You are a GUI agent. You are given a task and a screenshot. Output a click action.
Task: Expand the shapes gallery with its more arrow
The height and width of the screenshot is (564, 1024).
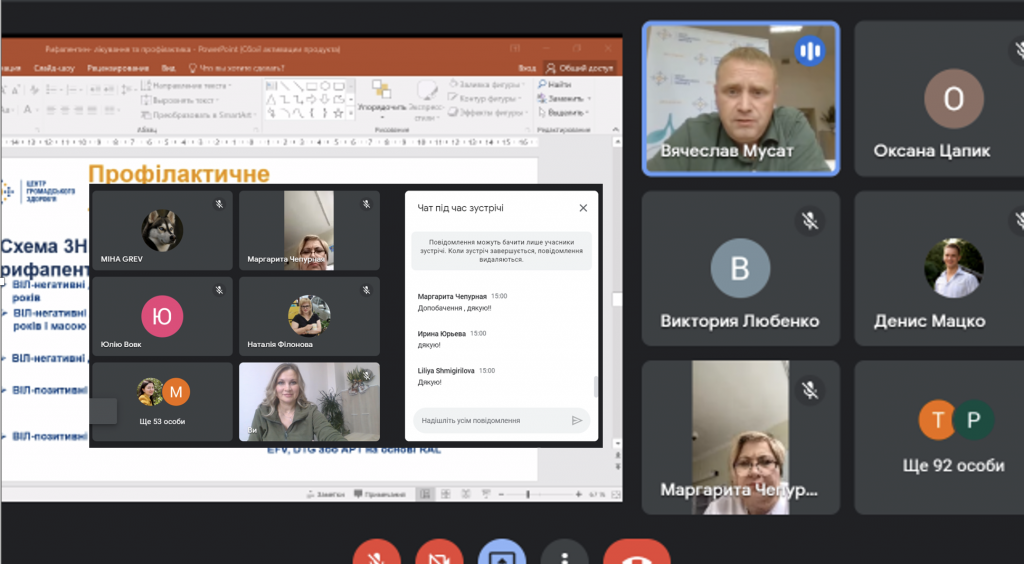(x=351, y=114)
